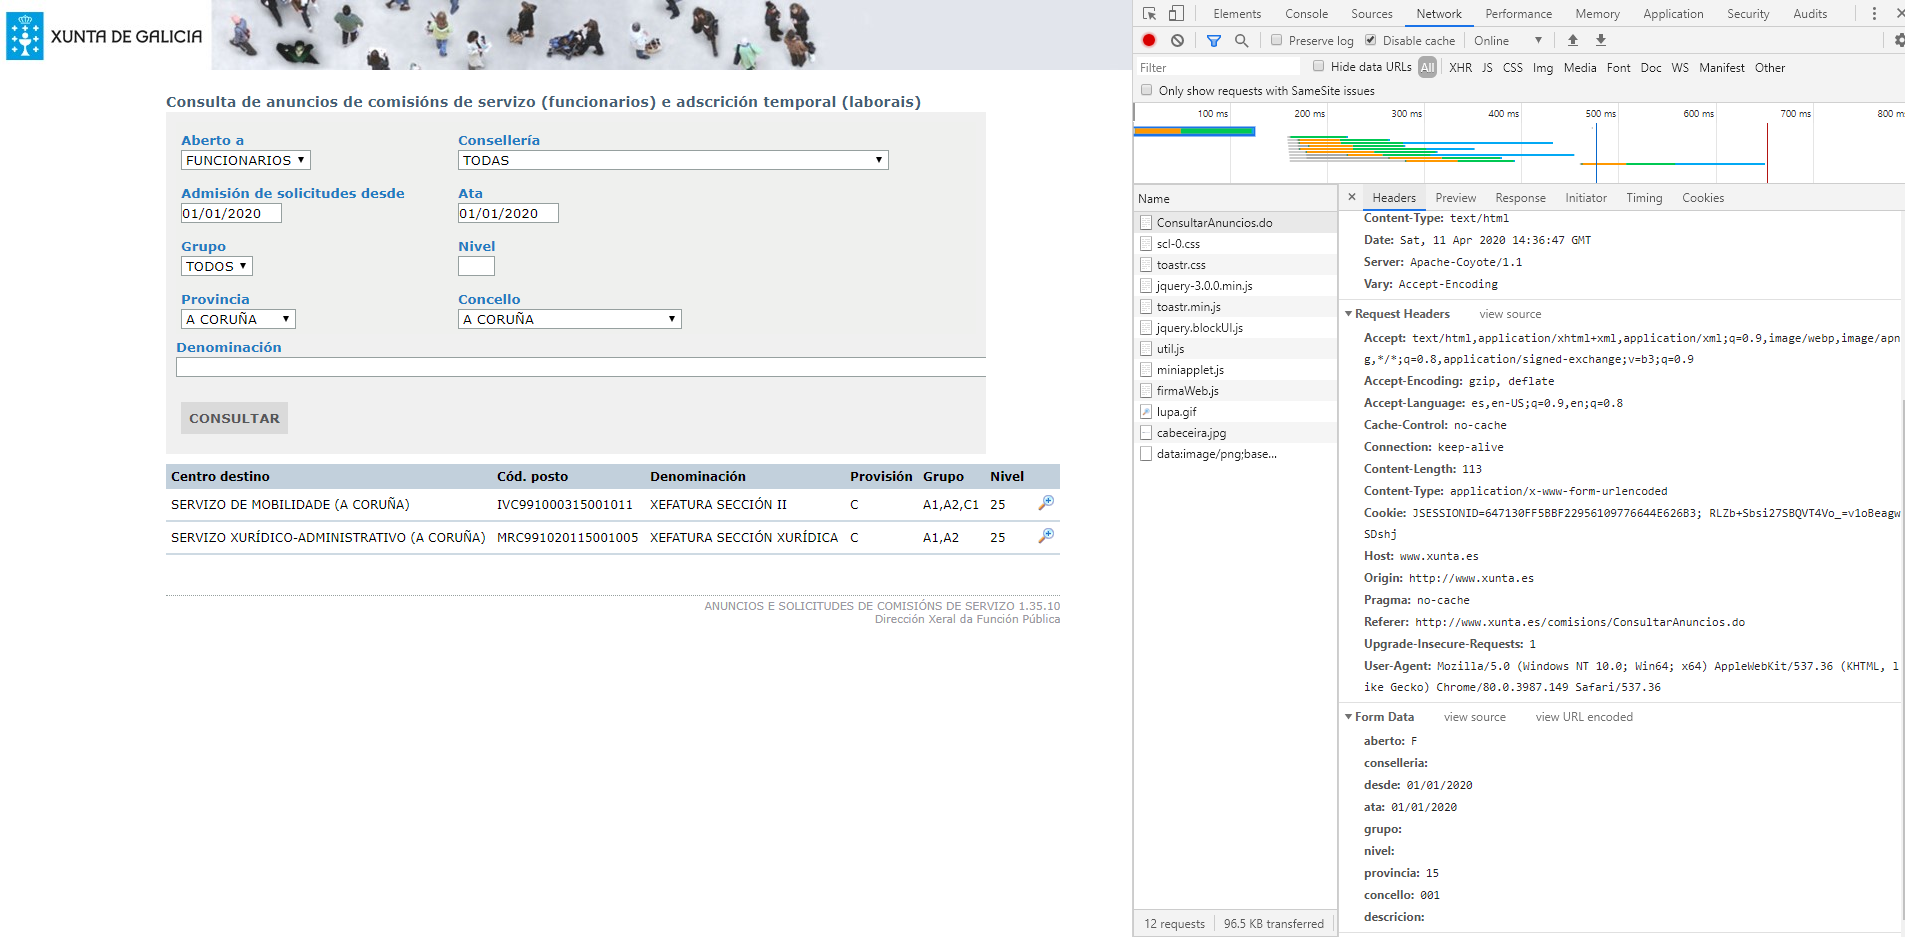Image resolution: width=1905 pixels, height=937 pixels.
Task: Click the inspect element picker icon
Action: click(1149, 14)
